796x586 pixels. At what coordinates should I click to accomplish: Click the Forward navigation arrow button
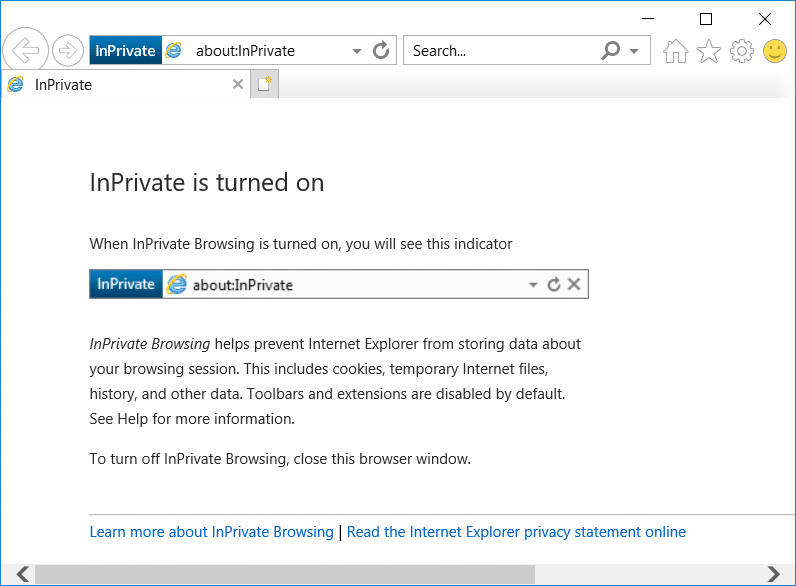[x=68, y=50]
